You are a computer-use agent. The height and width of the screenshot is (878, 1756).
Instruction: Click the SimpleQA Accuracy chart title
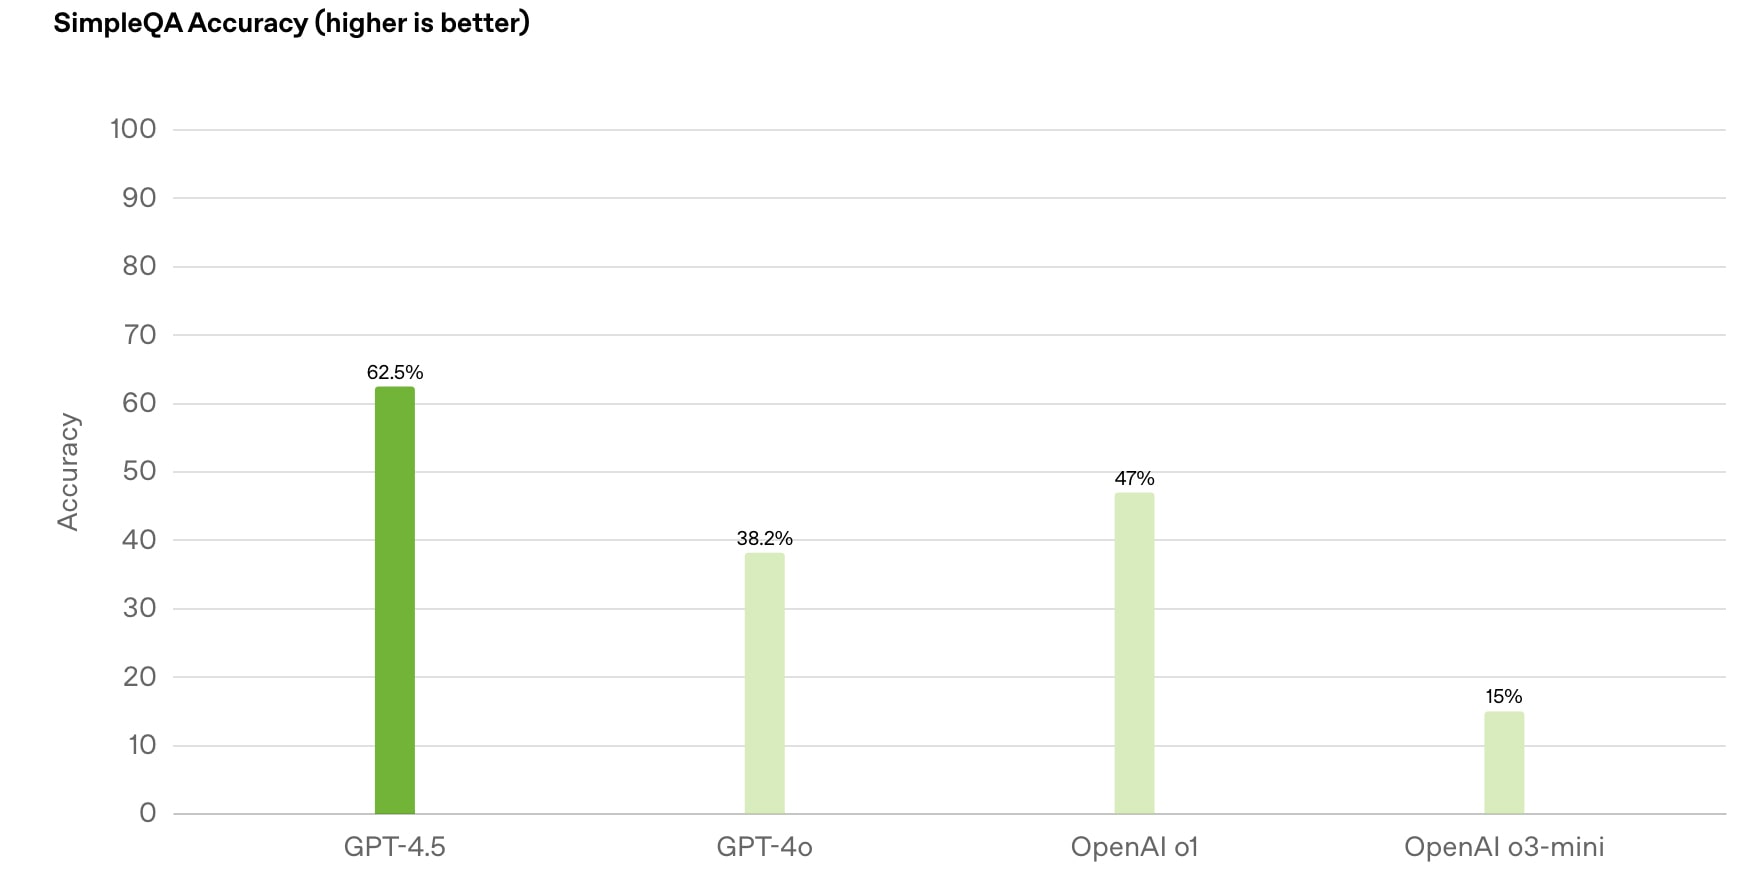point(291,23)
